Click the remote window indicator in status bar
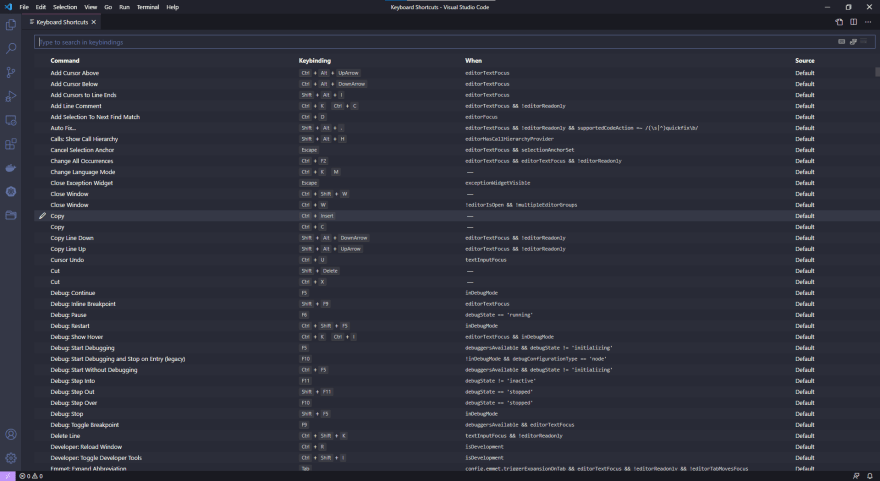 pos(8,476)
